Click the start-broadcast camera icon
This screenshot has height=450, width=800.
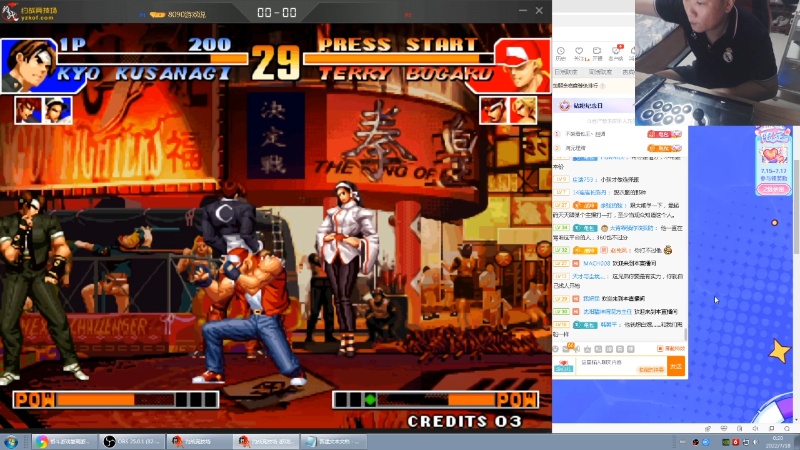tap(597, 53)
